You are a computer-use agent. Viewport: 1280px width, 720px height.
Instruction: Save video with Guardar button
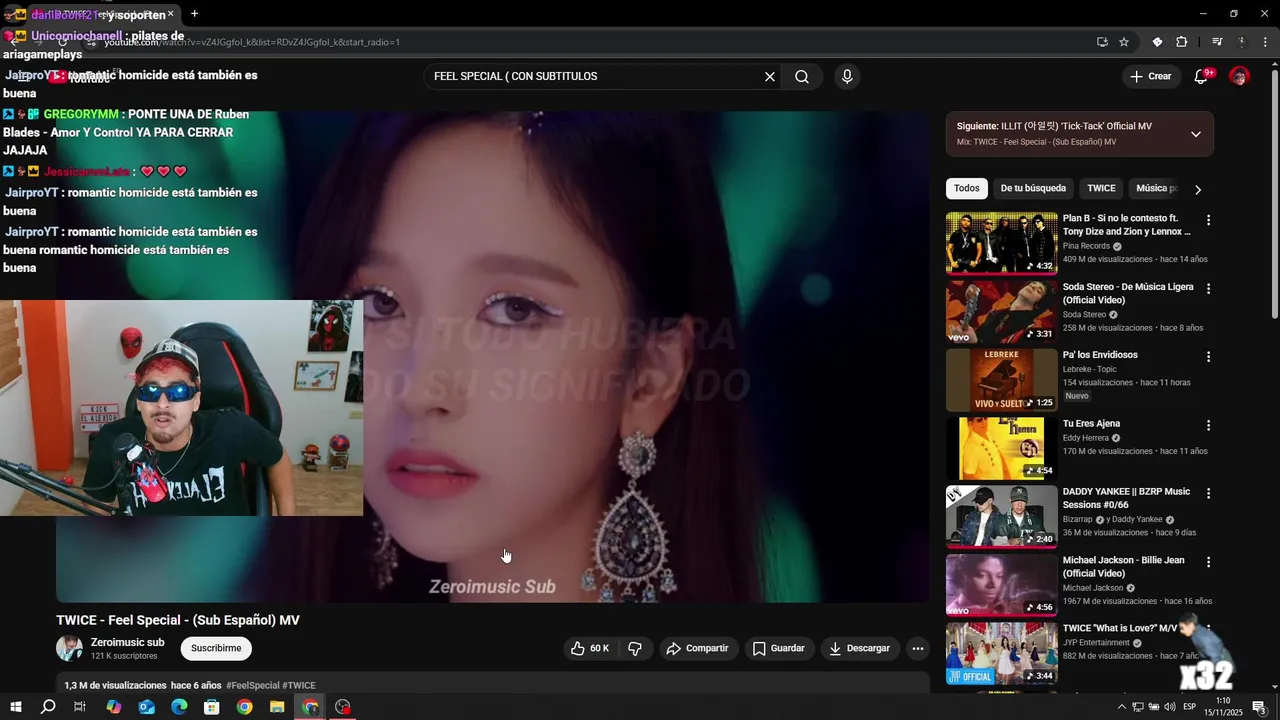778,648
